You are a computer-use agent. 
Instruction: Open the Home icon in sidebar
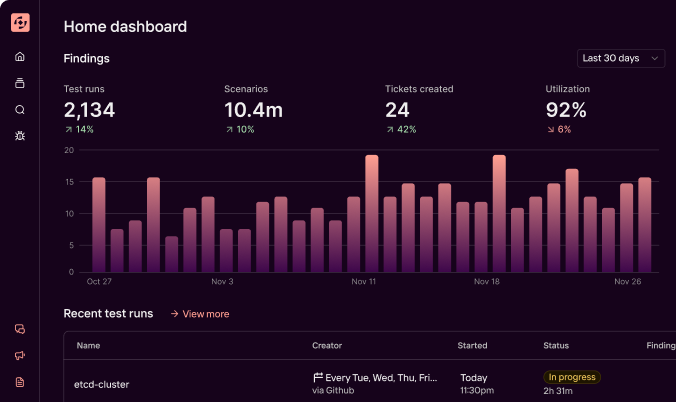[20, 57]
